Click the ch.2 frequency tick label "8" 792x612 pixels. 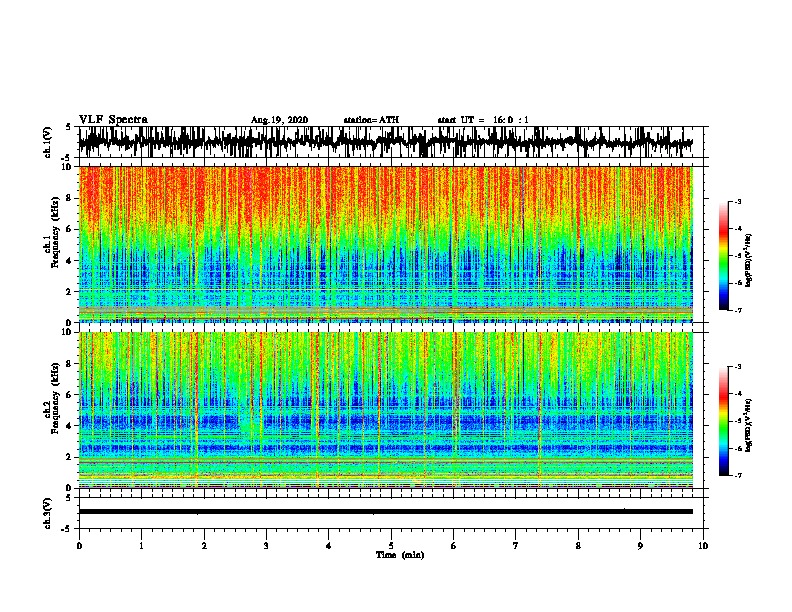69,364
